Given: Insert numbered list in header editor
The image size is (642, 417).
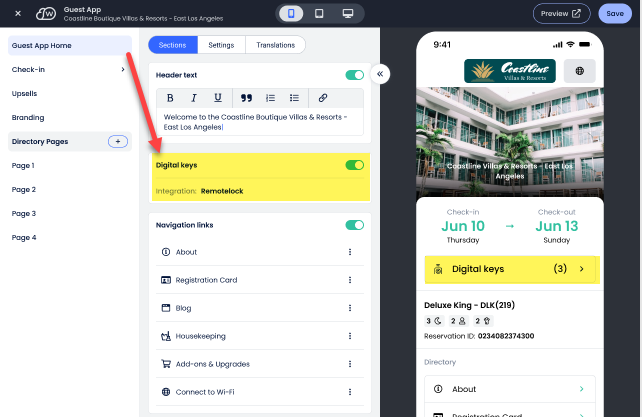Looking at the screenshot, I should point(270,98).
